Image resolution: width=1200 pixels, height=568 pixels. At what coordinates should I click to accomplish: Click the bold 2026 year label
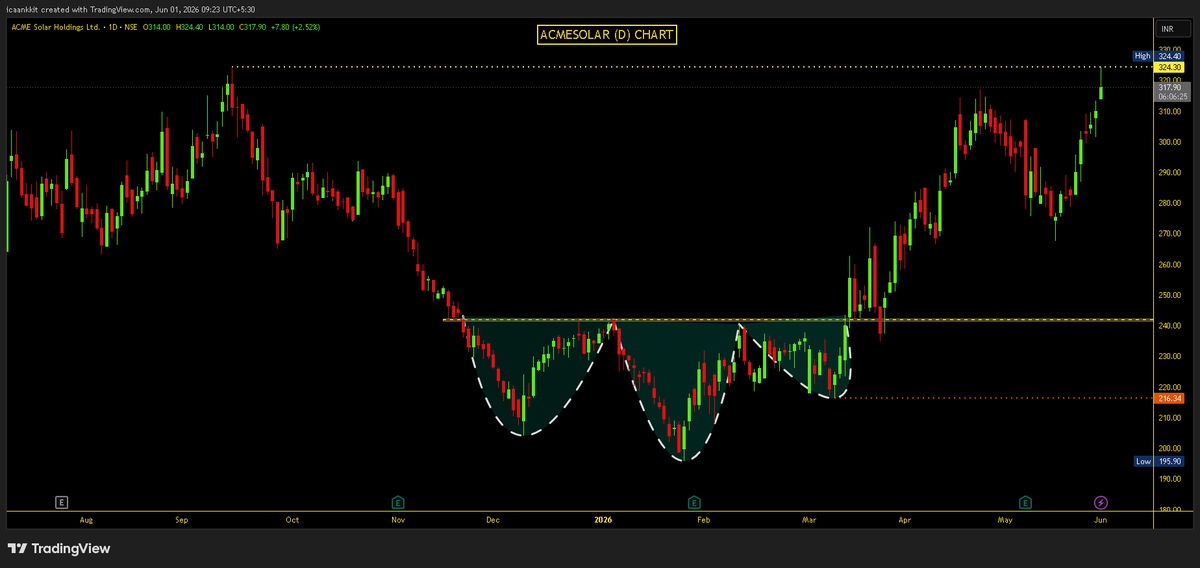click(x=603, y=520)
